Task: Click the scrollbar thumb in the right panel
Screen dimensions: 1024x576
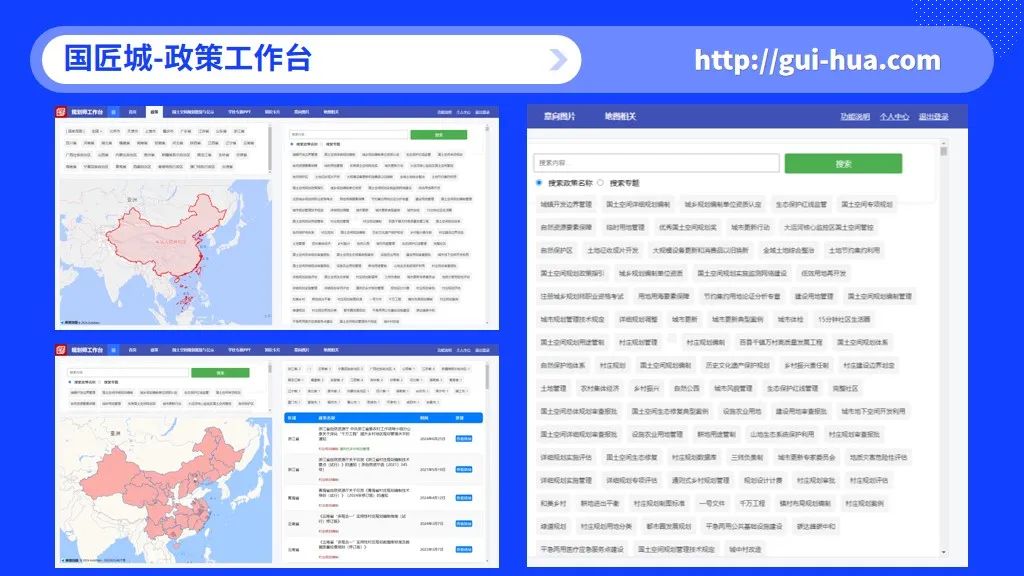Action: coord(944,151)
